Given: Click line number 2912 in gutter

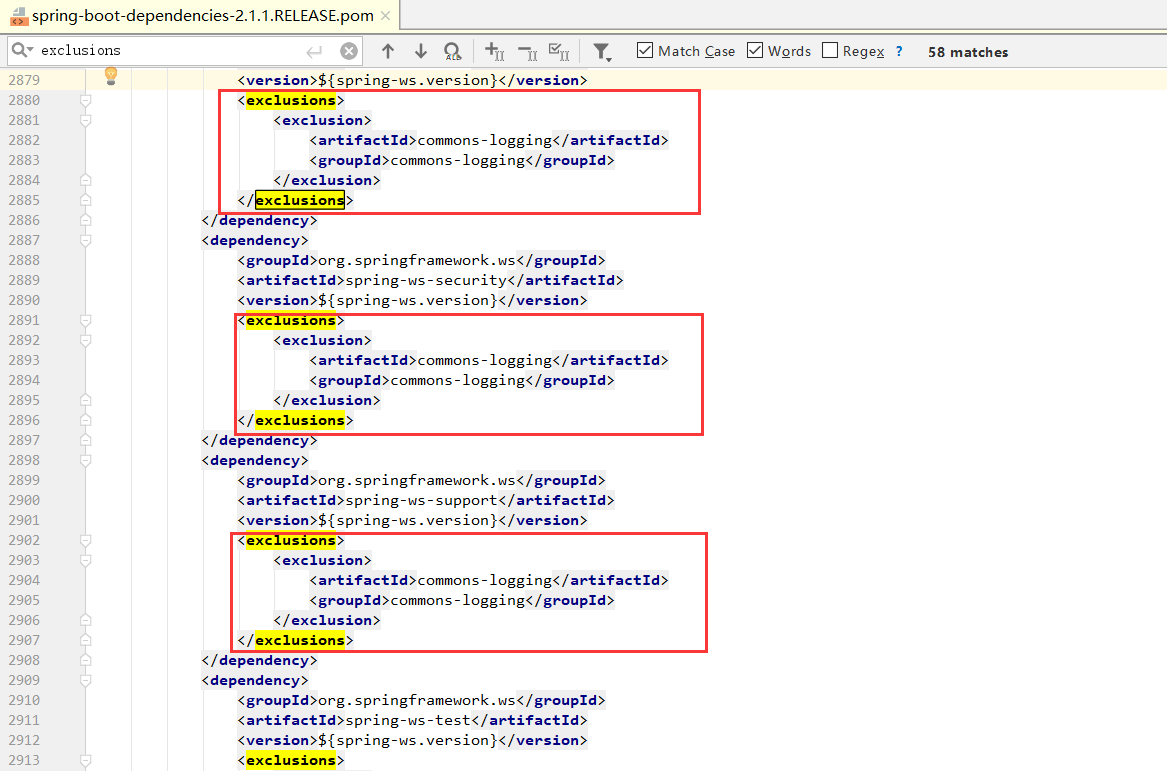Looking at the screenshot, I should point(24,740).
